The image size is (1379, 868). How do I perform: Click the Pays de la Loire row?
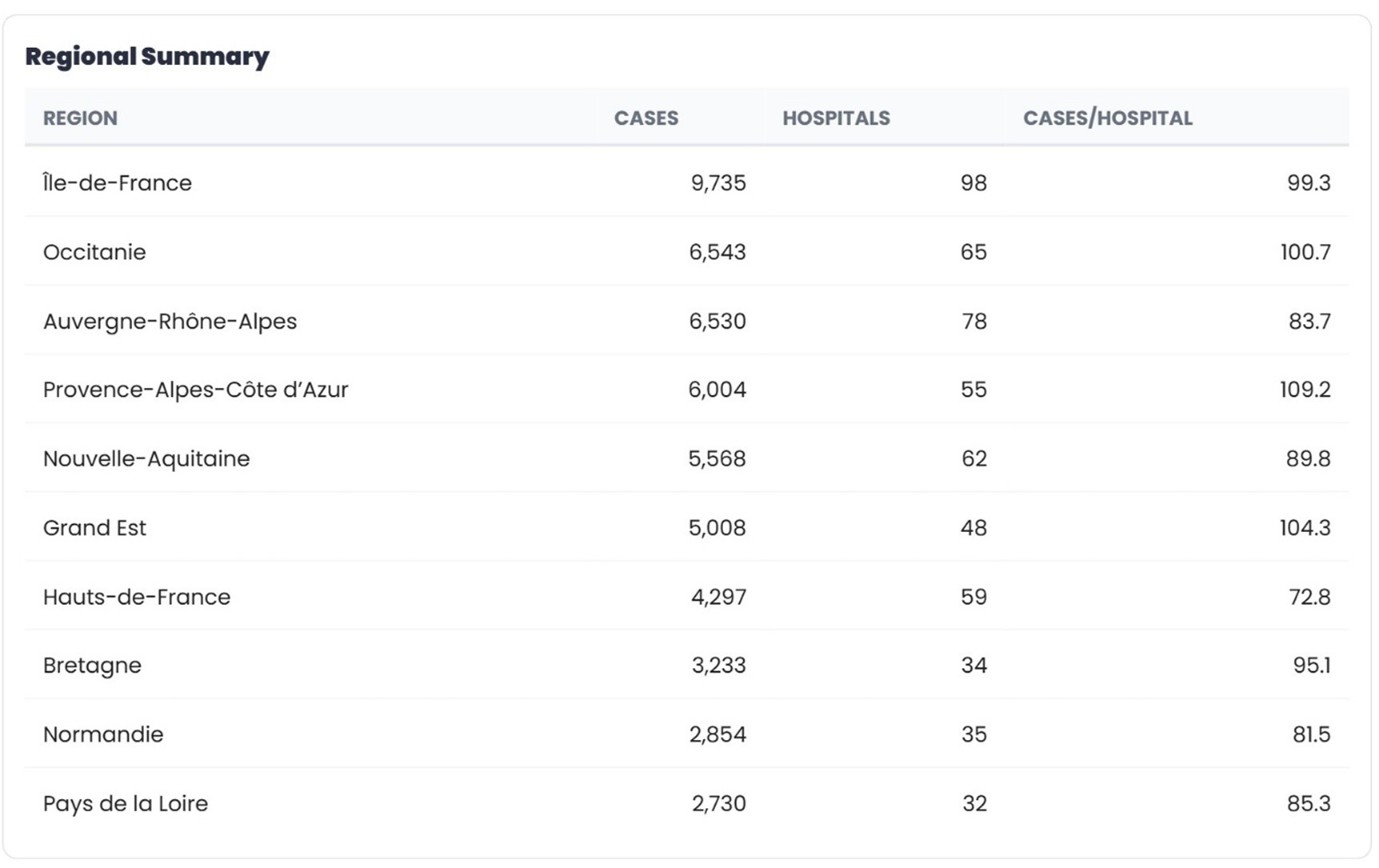coord(125,804)
